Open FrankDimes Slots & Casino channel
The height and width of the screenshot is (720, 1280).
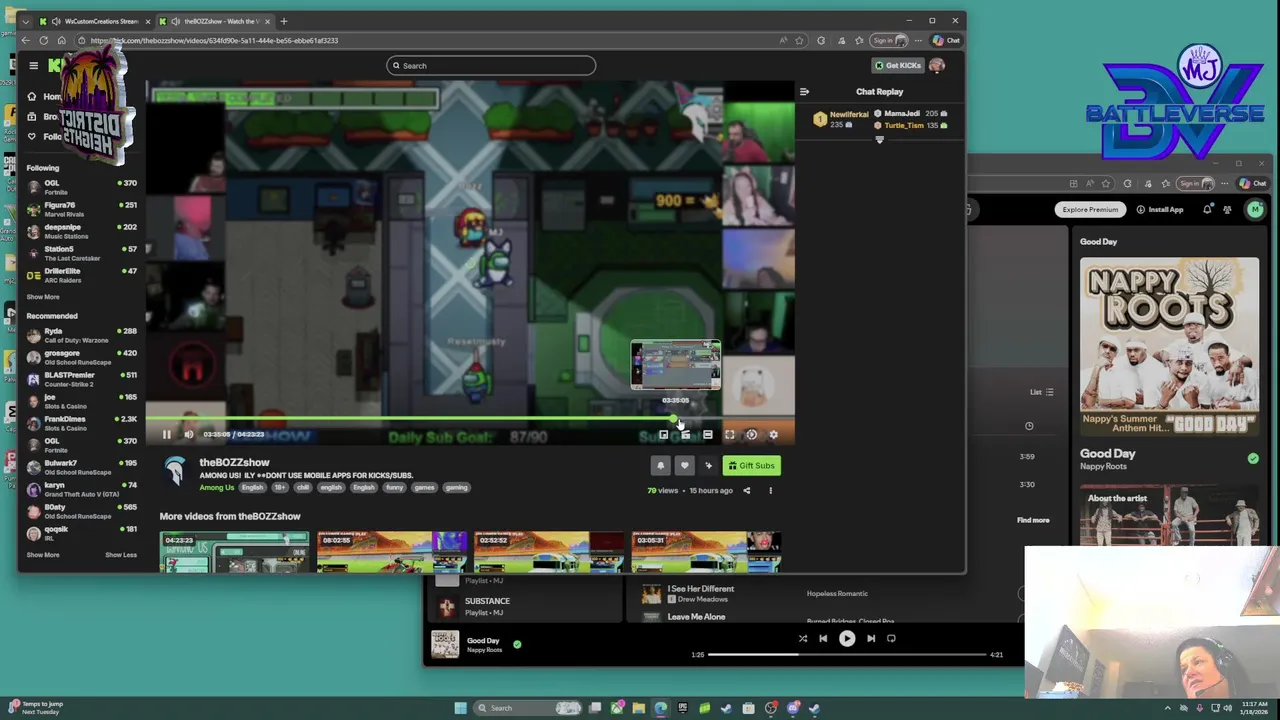click(82, 423)
